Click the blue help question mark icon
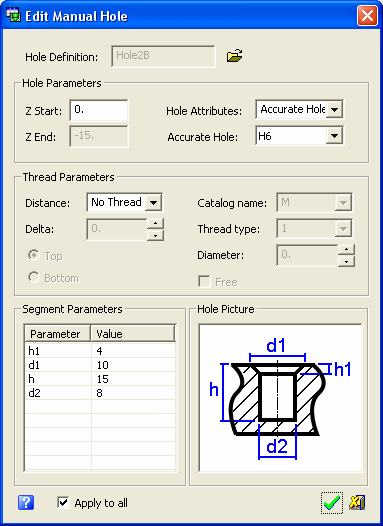Screen dimensions: 383x526 [25, 503]
